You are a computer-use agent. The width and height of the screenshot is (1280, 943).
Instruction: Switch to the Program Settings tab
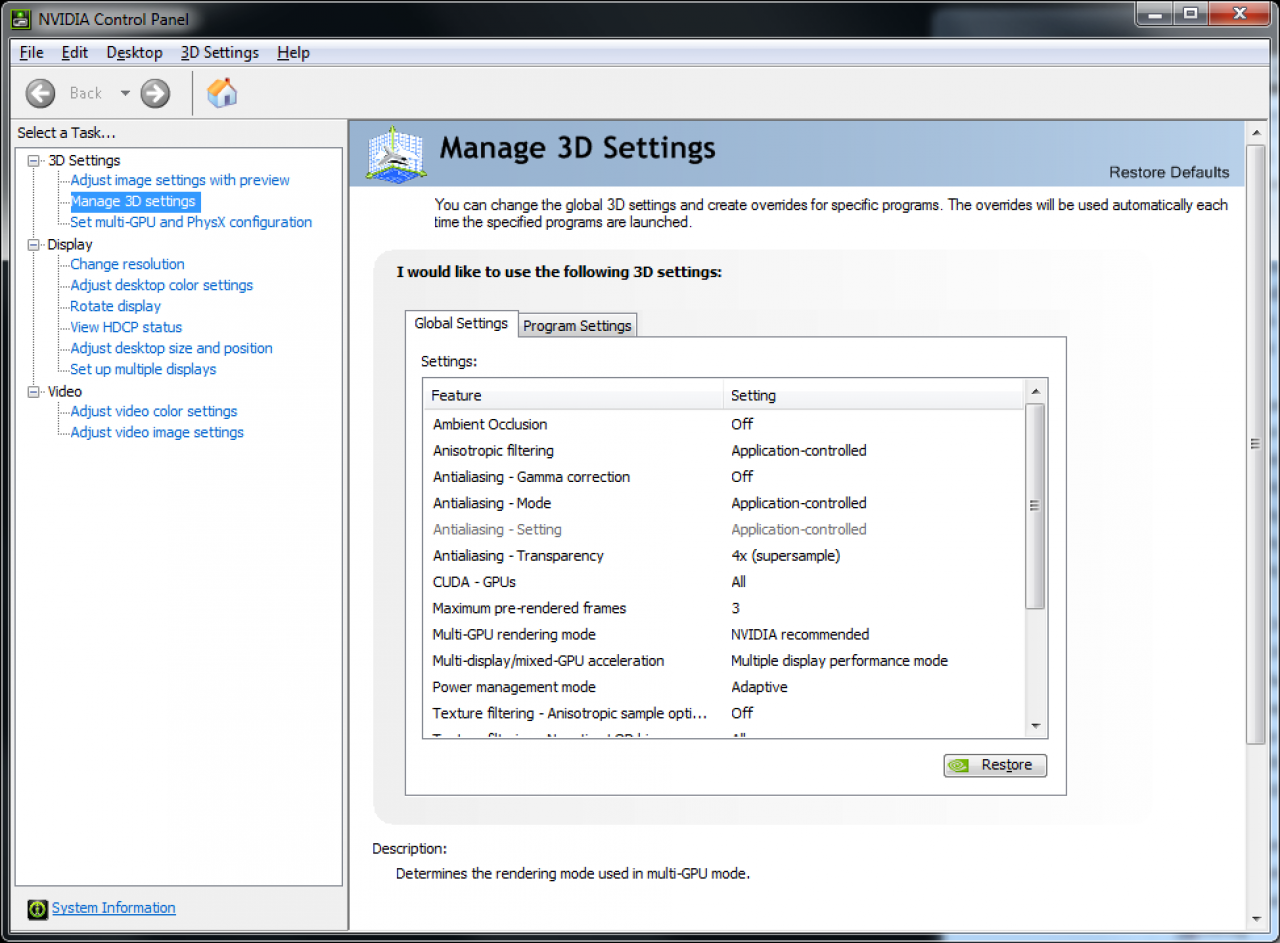point(577,325)
